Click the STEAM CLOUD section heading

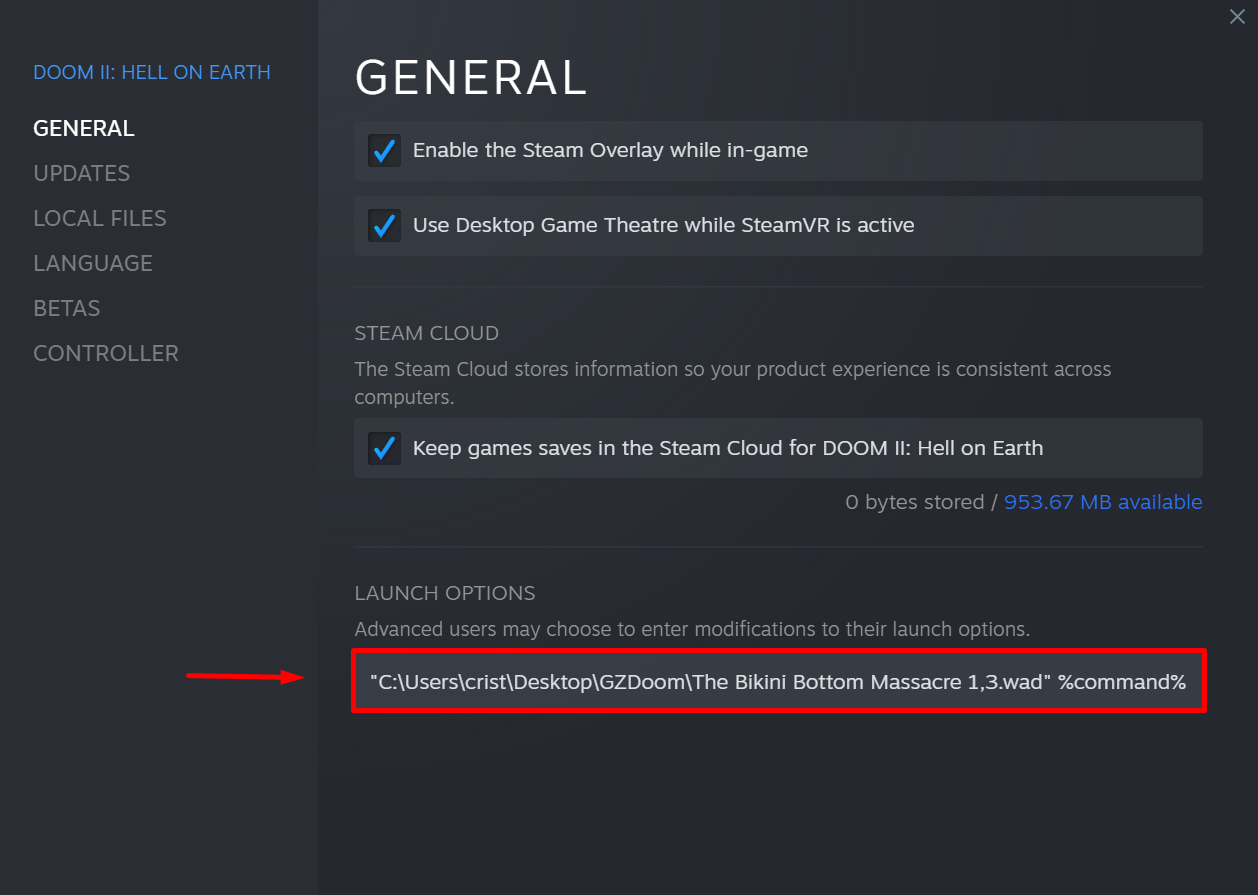[x=426, y=333]
